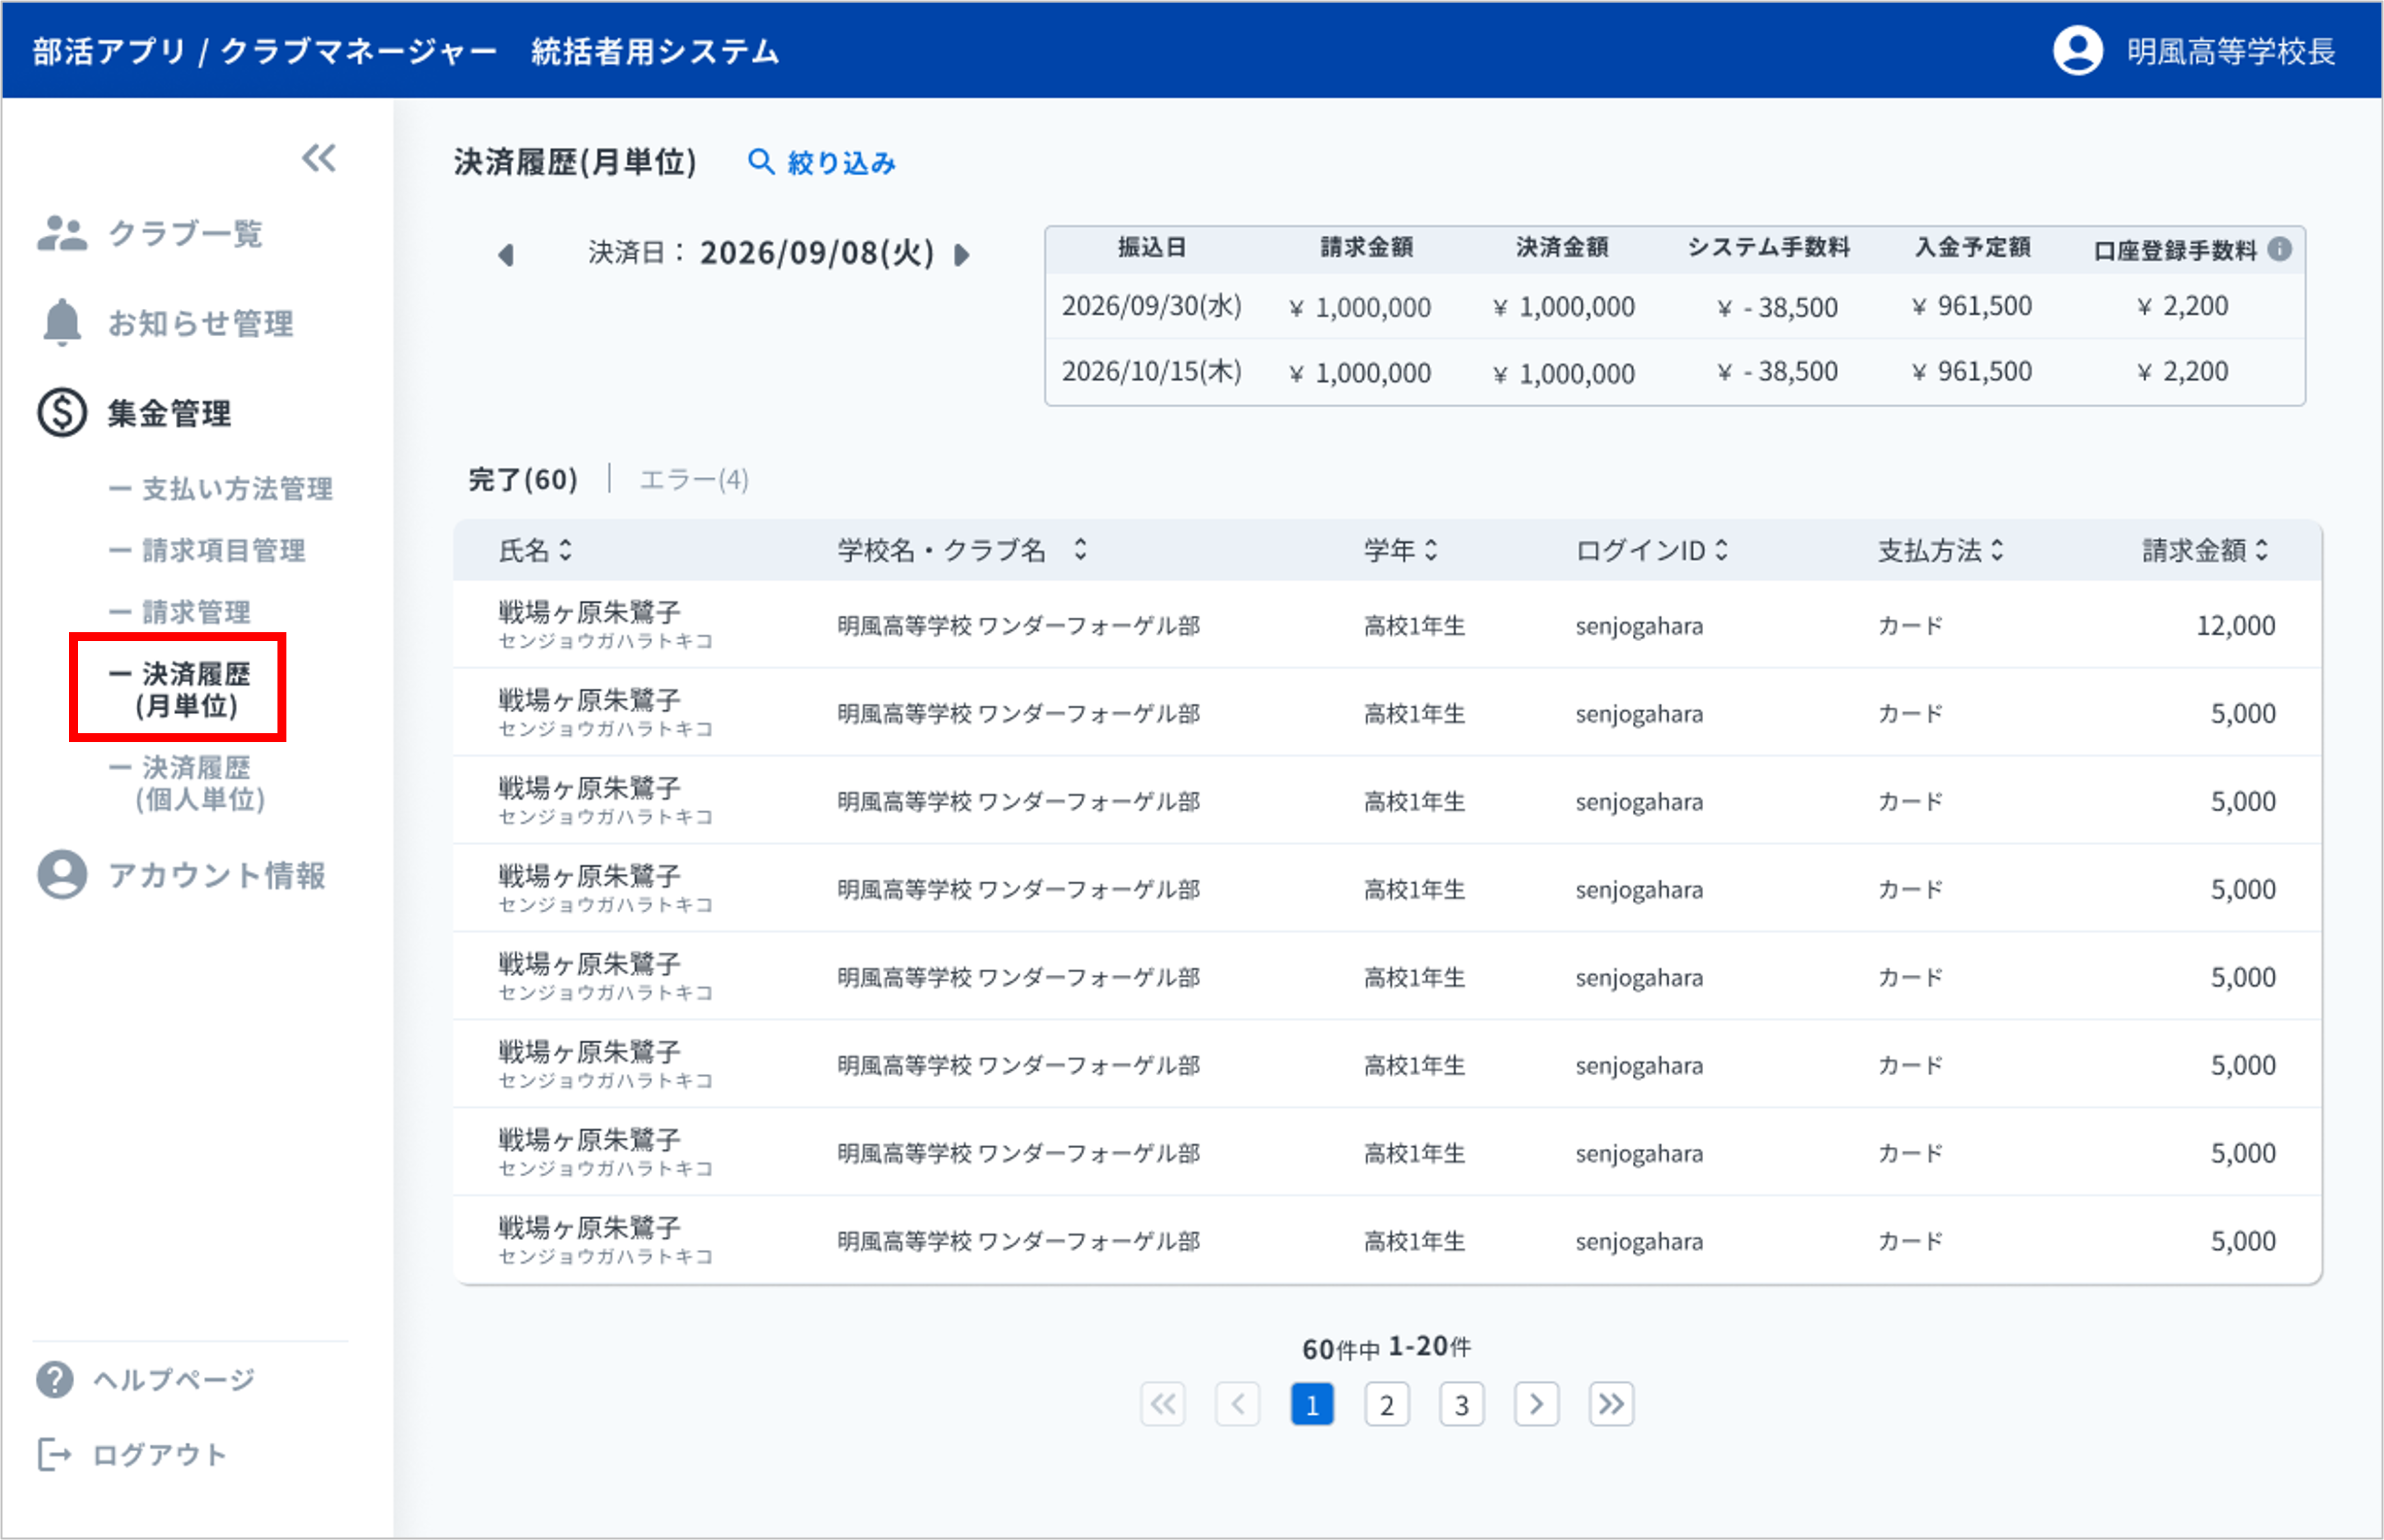Viewport: 2384px width, 1540px height.
Task: Go to next results page
Action: pos(1536,1405)
